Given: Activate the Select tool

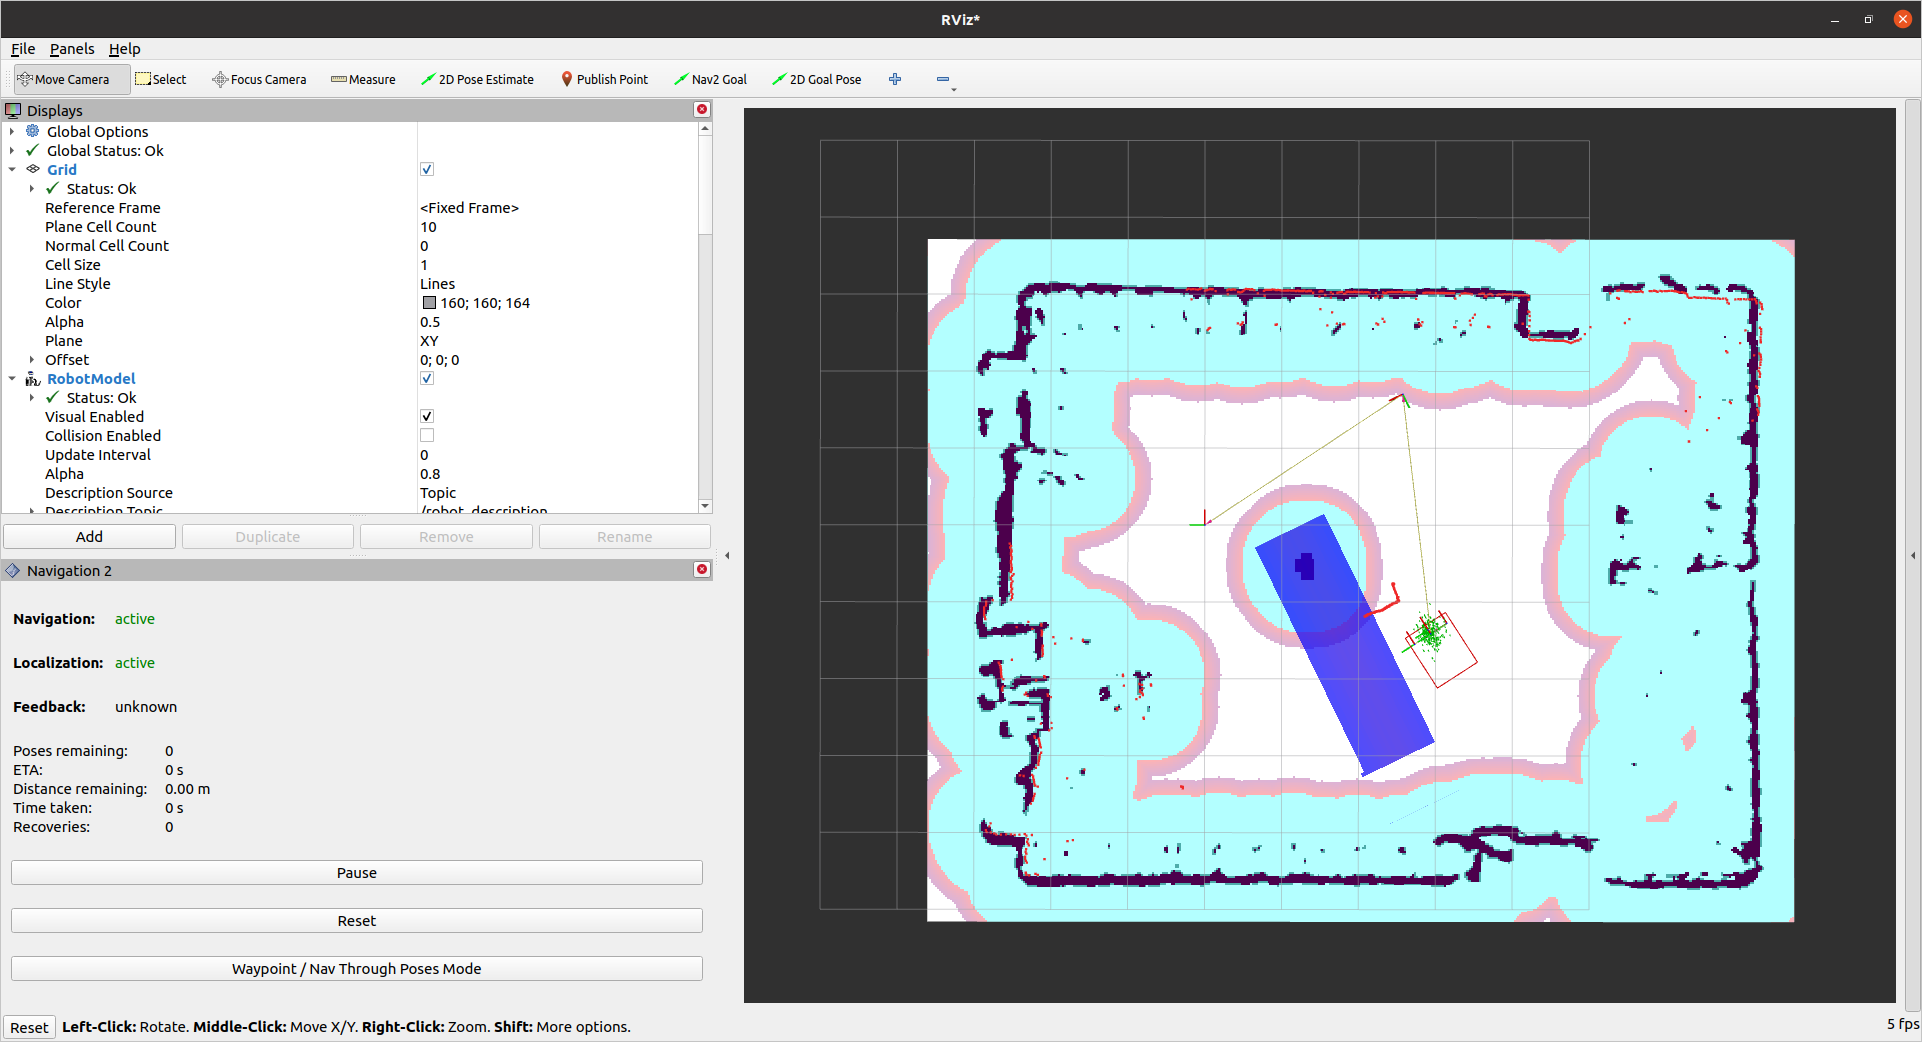Looking at the screenshot, I should tap(161, 79).
